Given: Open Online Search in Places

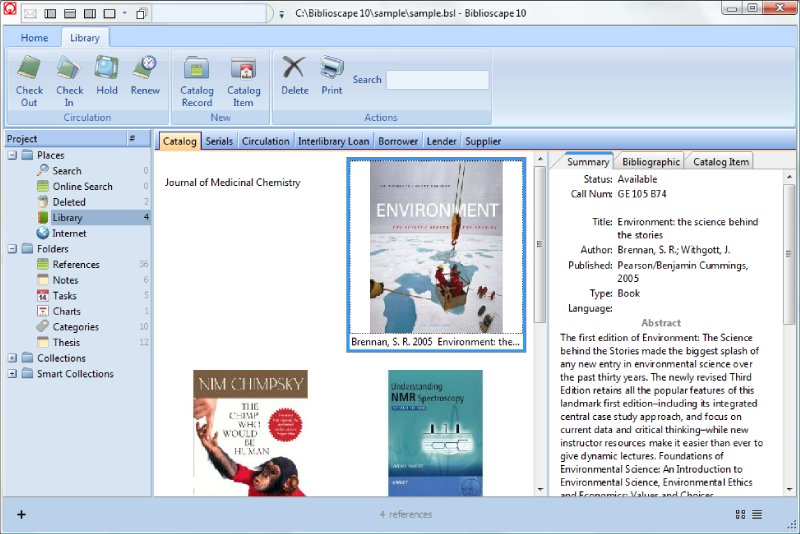Looking at the screenshot, I should click(82, 186).
